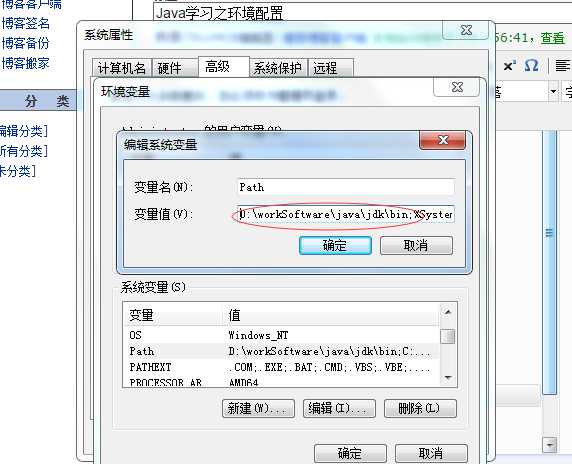
Task: Click the superscript x² toolbar icon
Action: pos(509,66)
